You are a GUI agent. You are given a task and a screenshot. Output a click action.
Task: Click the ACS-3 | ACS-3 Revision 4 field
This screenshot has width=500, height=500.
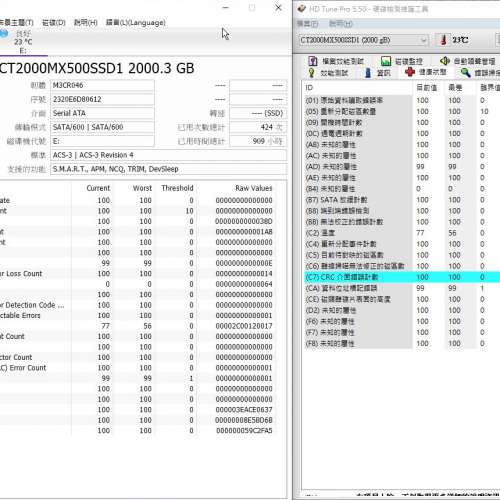168,155
